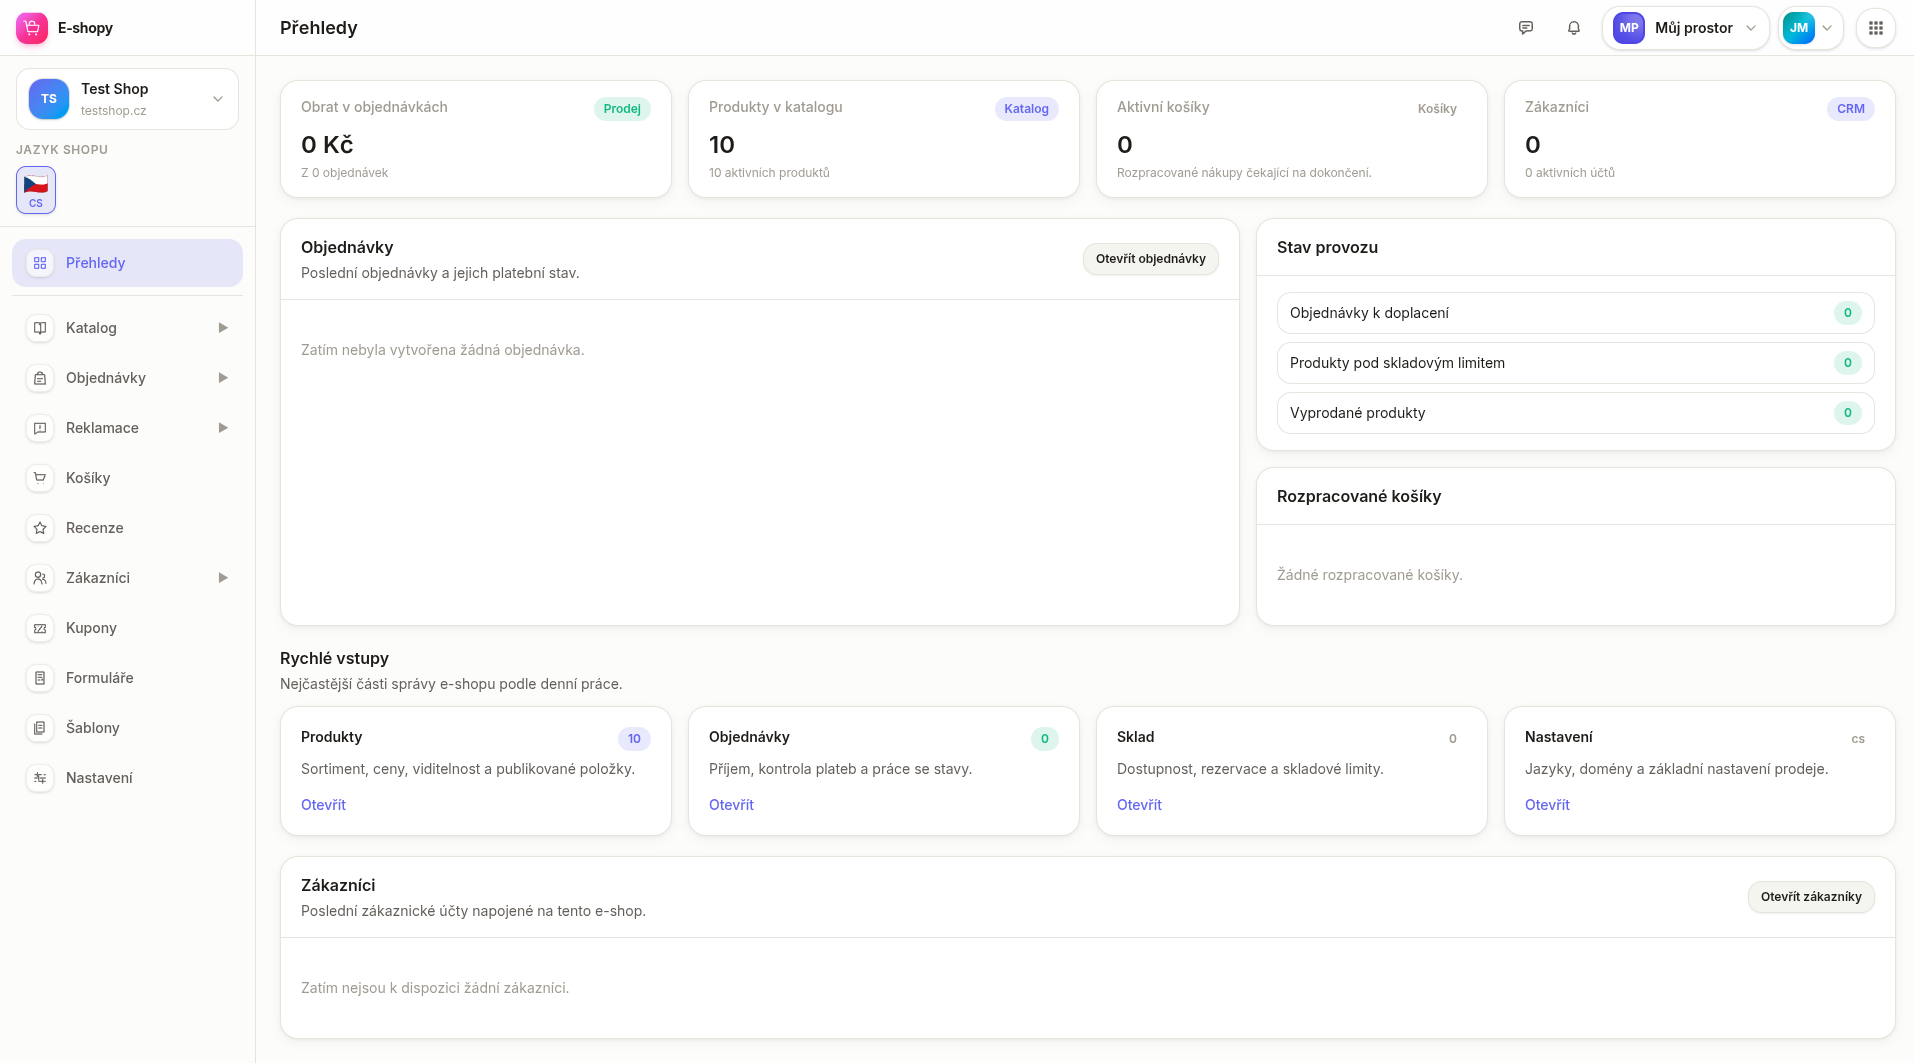Open Recenze label in the sidebar
The image size is (1914, 1063).
click(x=95, y=528)
